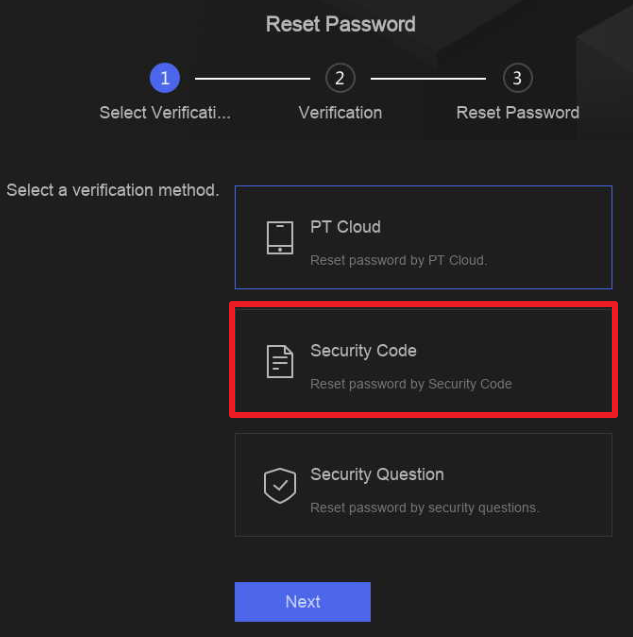Image resolution: width=633 pixels, height=637 pixels.
Task: Click the step 3 circle indicator
Action: (517, 78)
